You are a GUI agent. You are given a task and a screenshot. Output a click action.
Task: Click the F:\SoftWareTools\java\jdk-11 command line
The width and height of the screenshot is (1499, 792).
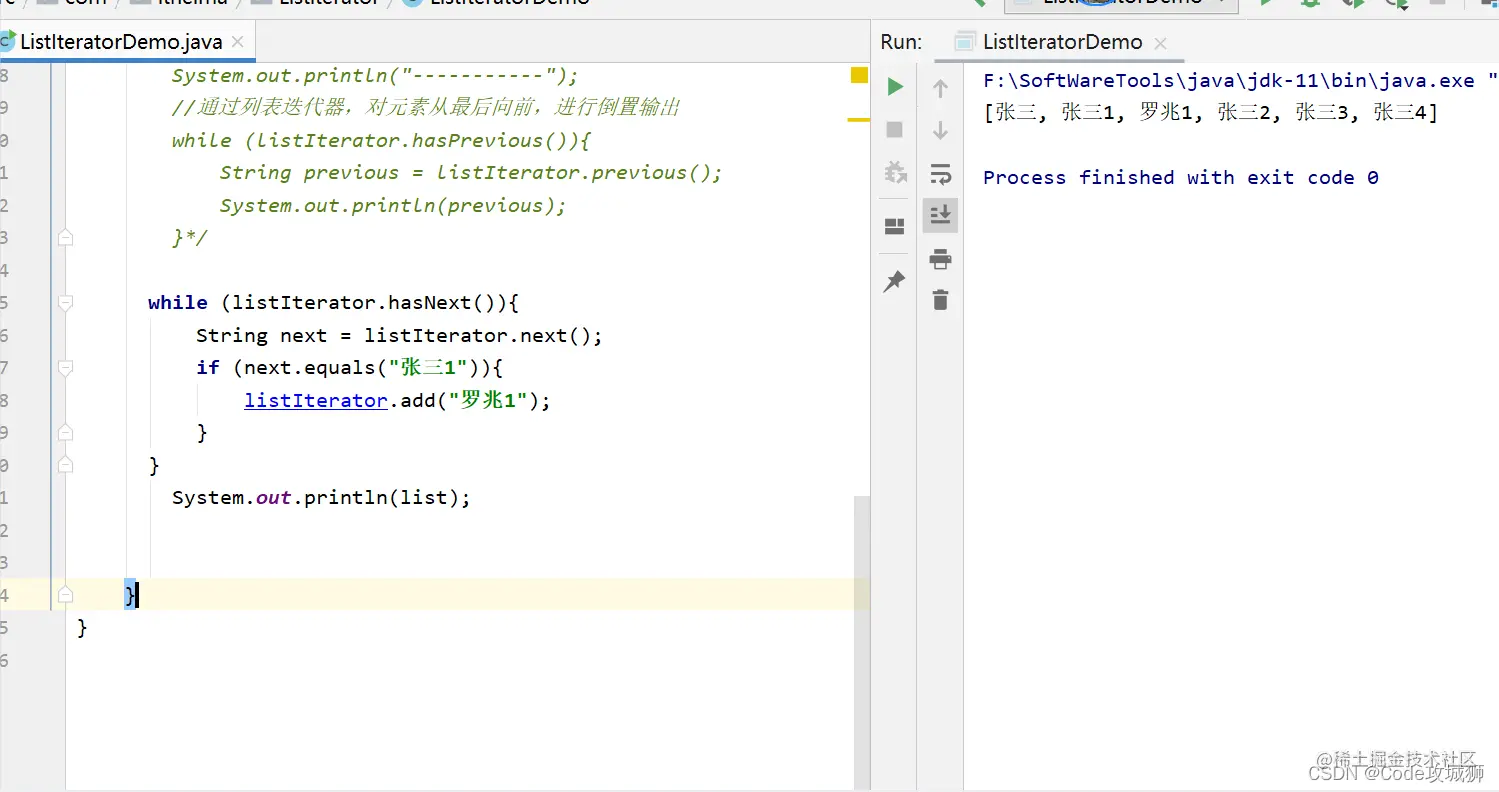coord(1240,80)
